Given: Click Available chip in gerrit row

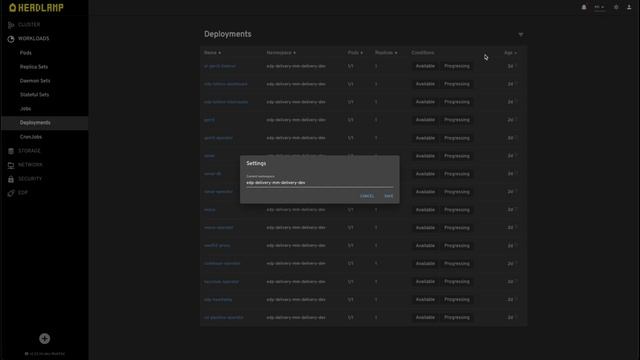Looking at the screenshot, I should click(425, 120).
